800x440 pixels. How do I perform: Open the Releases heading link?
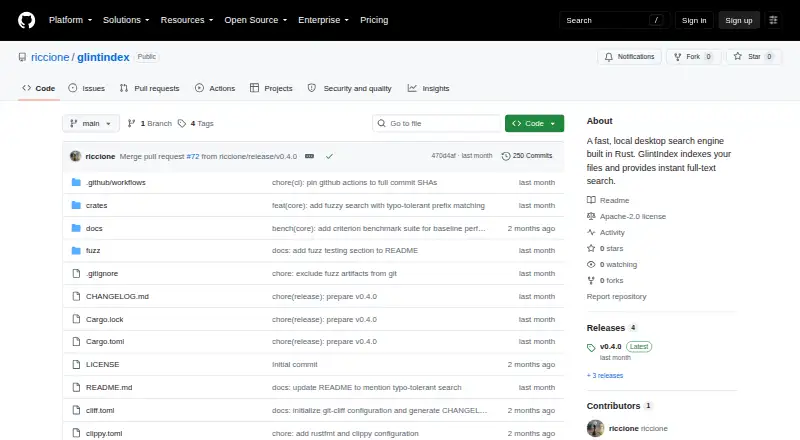click(x=606, y=328)
